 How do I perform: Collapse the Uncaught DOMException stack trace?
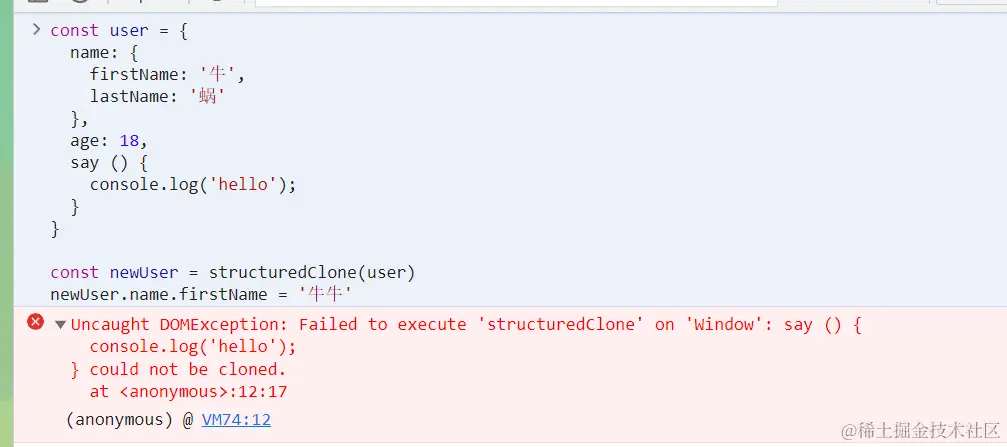point(60,324)
